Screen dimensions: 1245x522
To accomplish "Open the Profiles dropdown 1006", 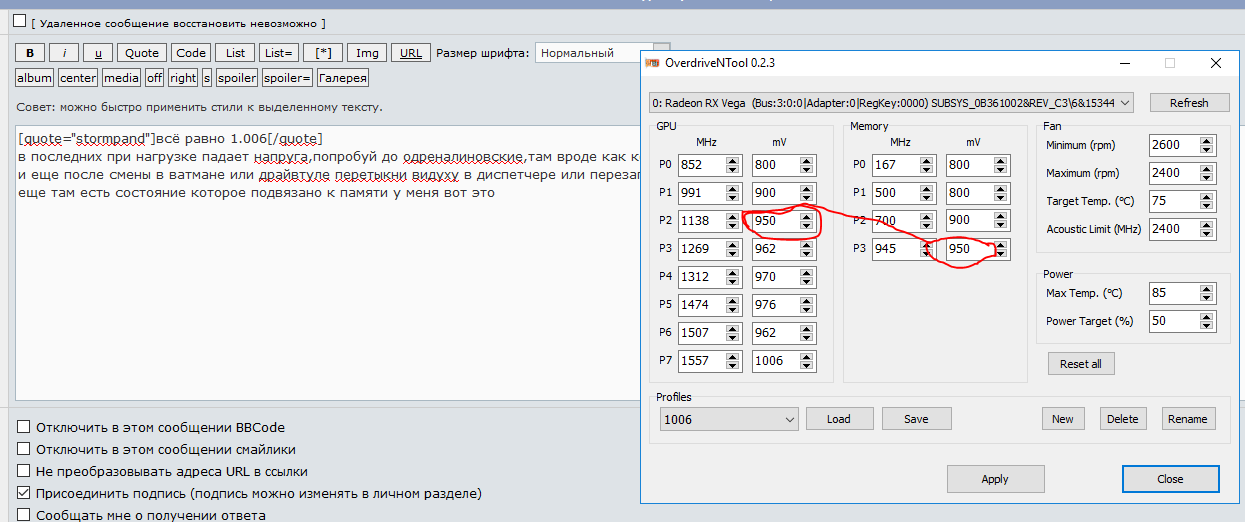I will click(x=729, y=419).
